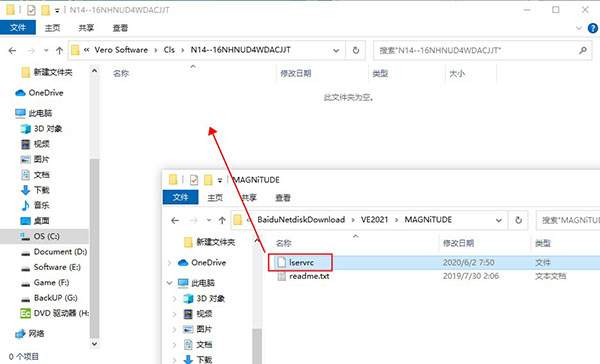Open 图片 in N14 sidebar

pyautogui.click(x=35, y=159)
